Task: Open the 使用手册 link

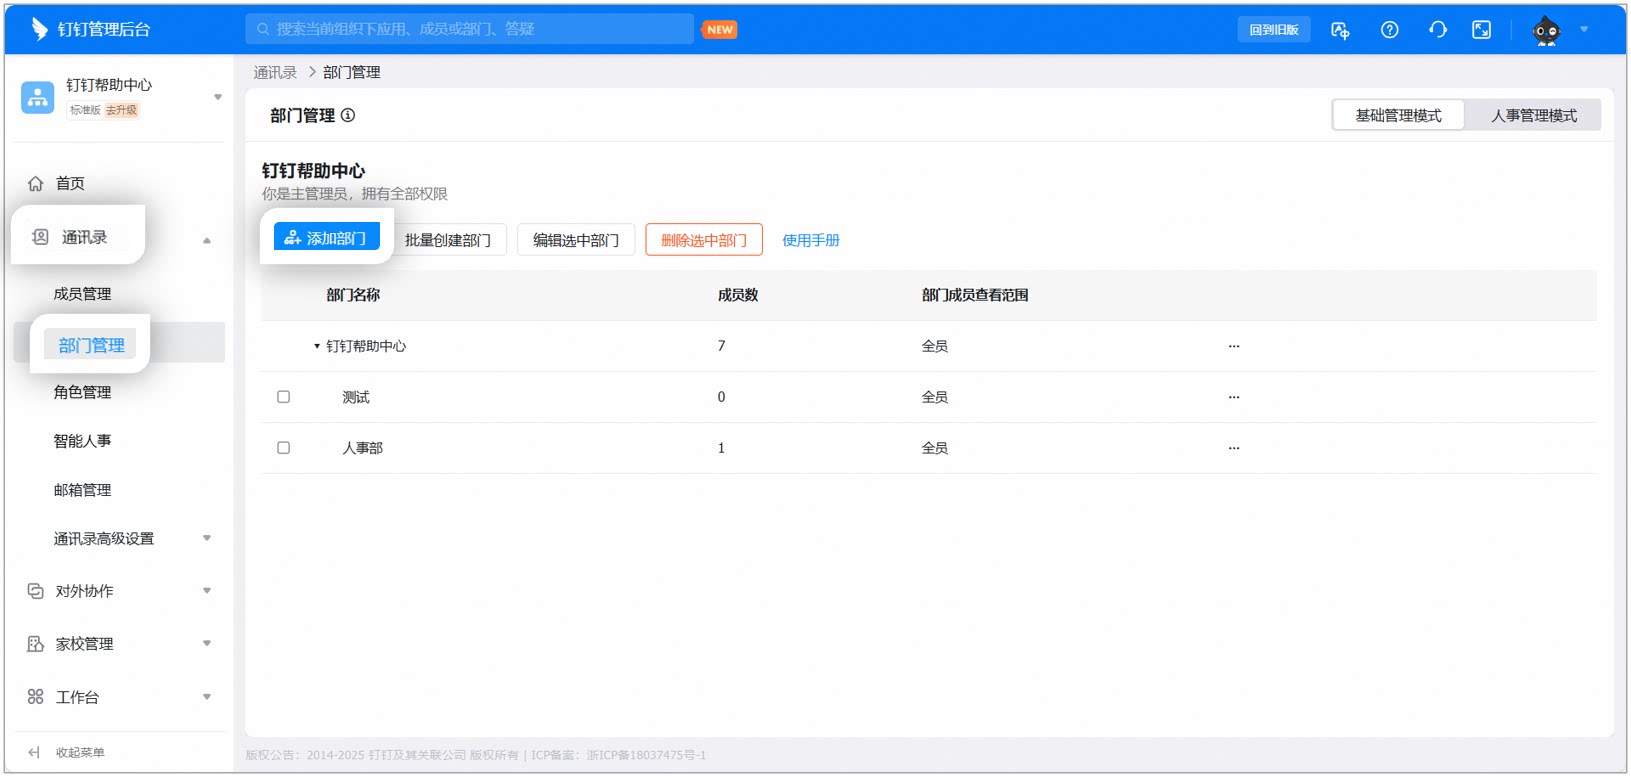Action: [811, 240]
